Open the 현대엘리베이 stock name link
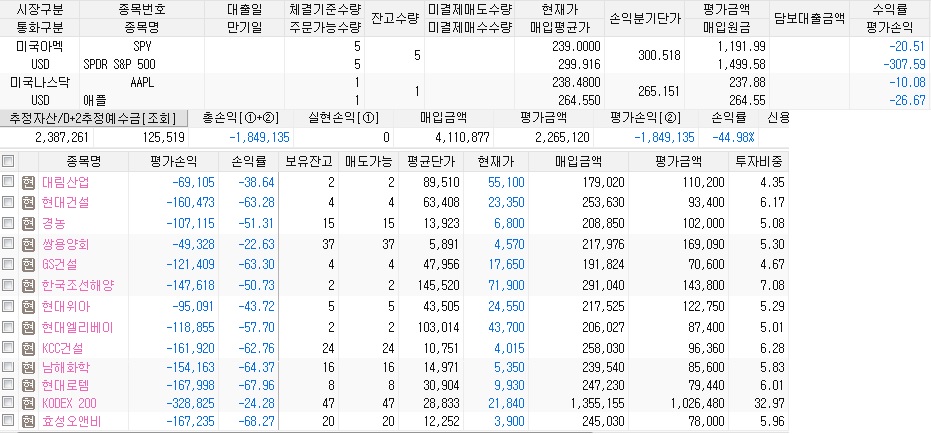931x434 pixels. pos(78,327)
